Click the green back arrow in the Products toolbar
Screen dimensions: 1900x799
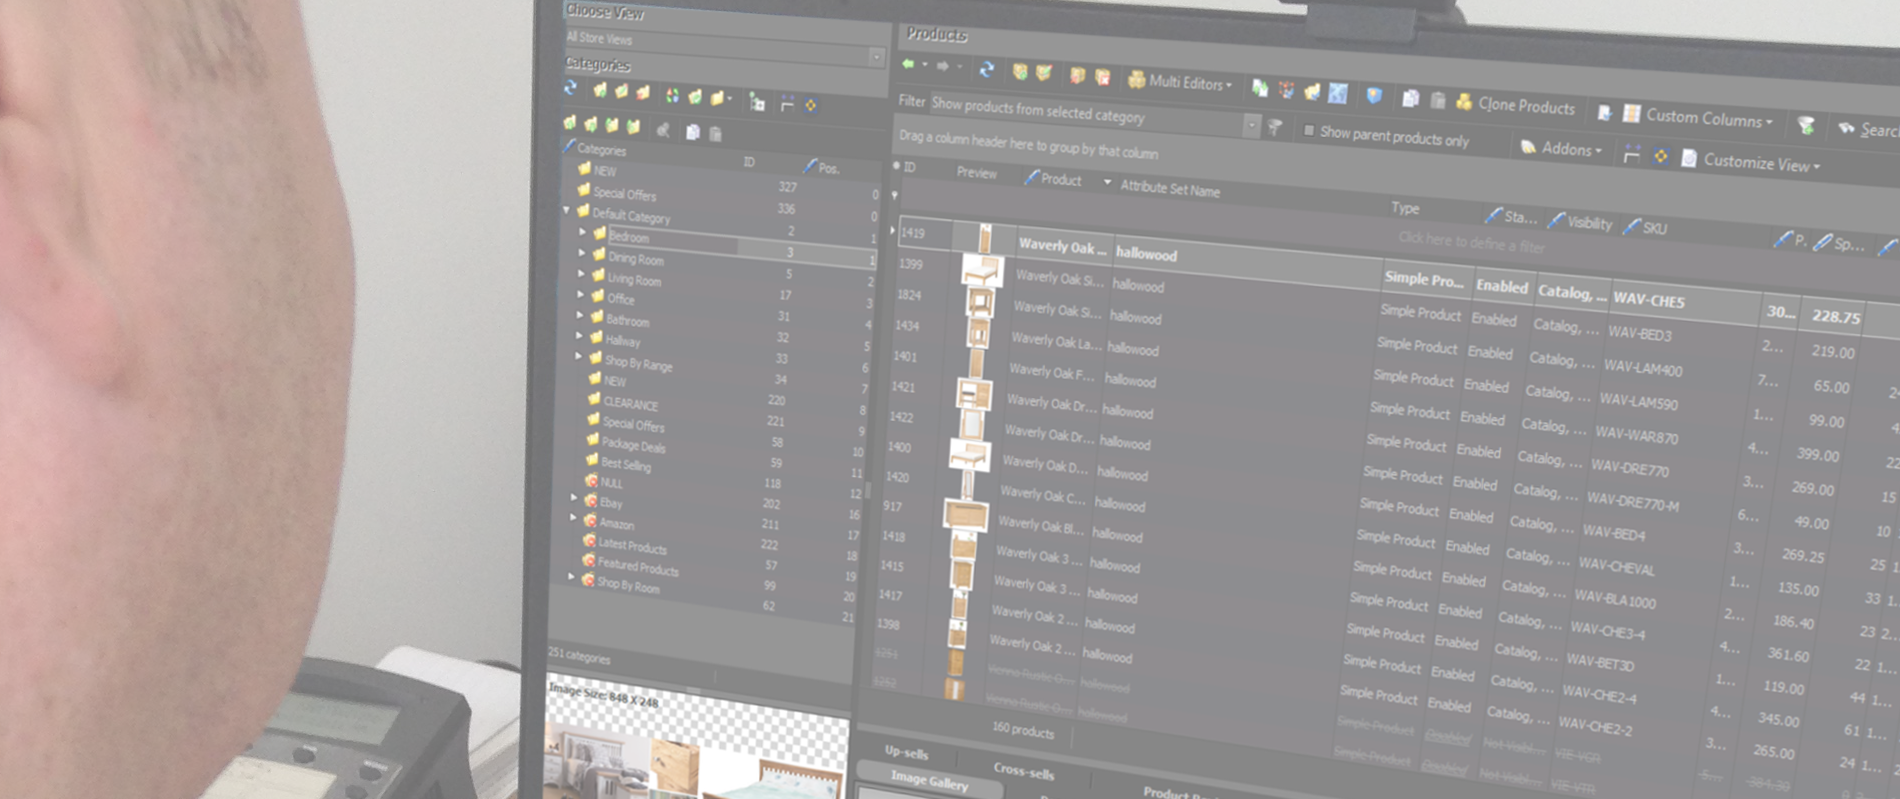tap(908, 64)
